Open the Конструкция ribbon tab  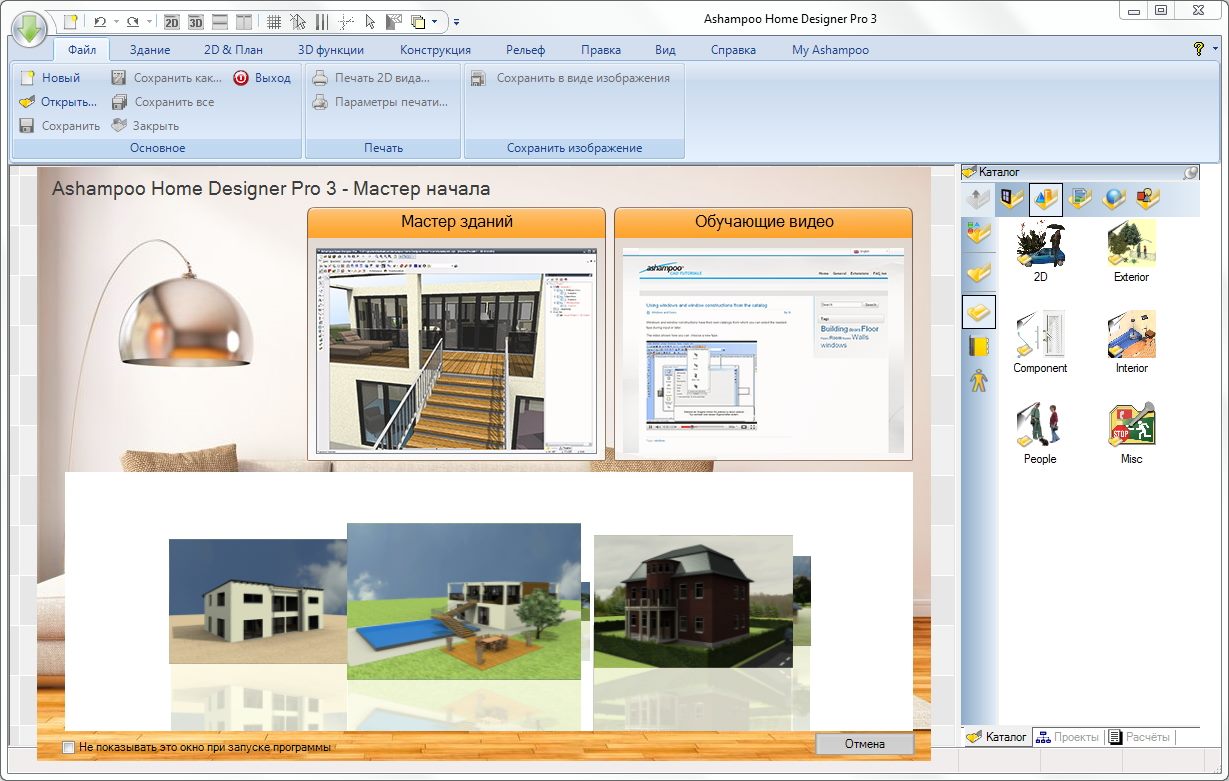(x=435, y=50)
